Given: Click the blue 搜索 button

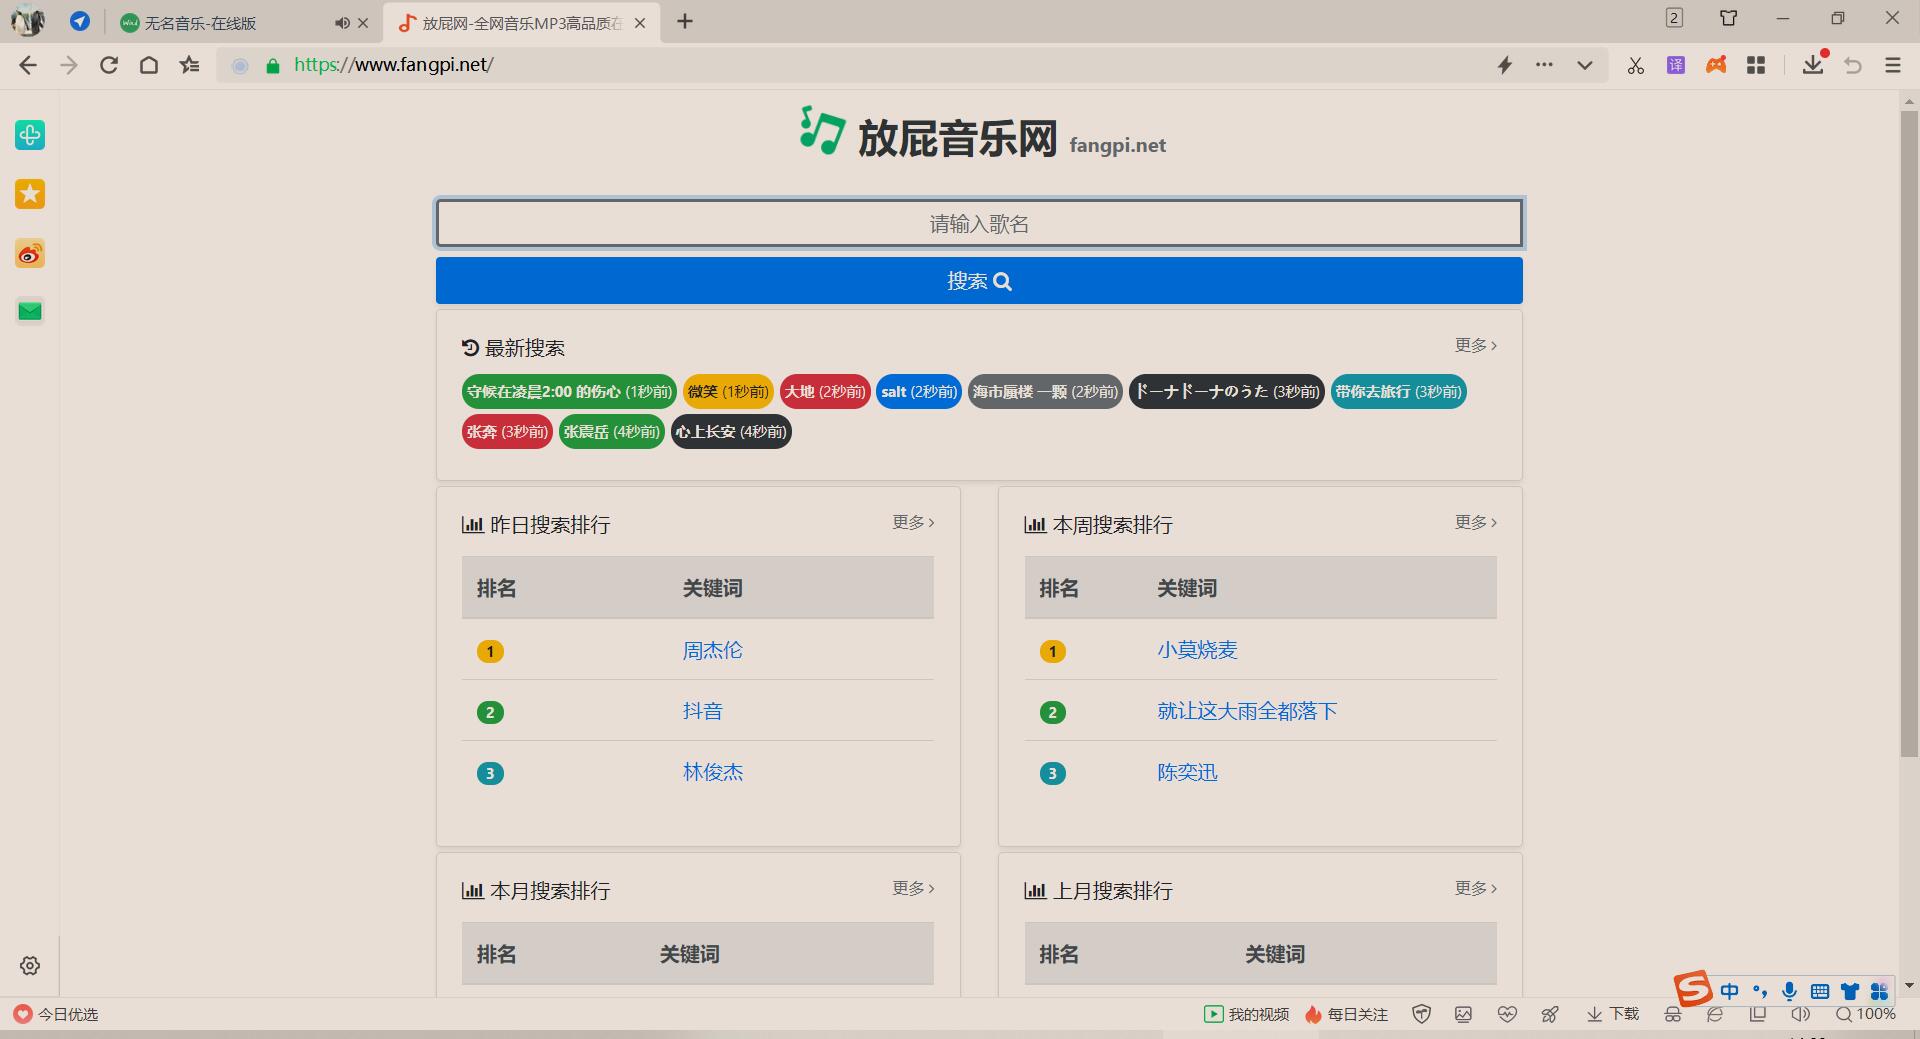Looking at the screenshot, I should point(979,281).
